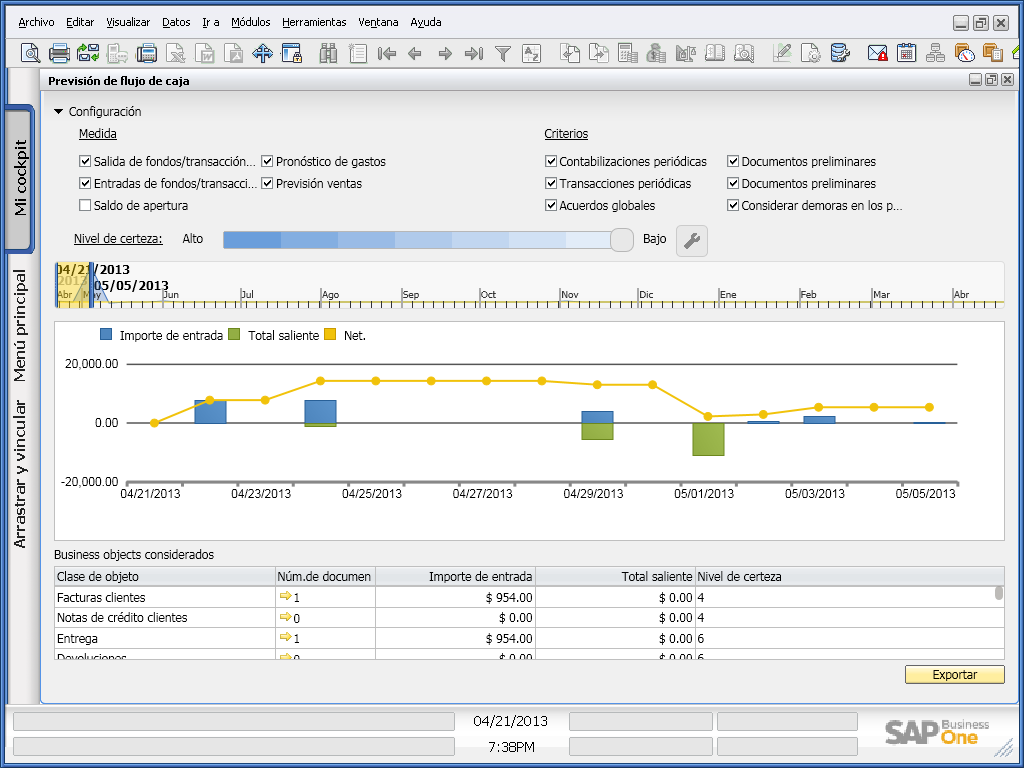Select the Clase de objeto column header
1024x768 pixels.
coord(165,576)
